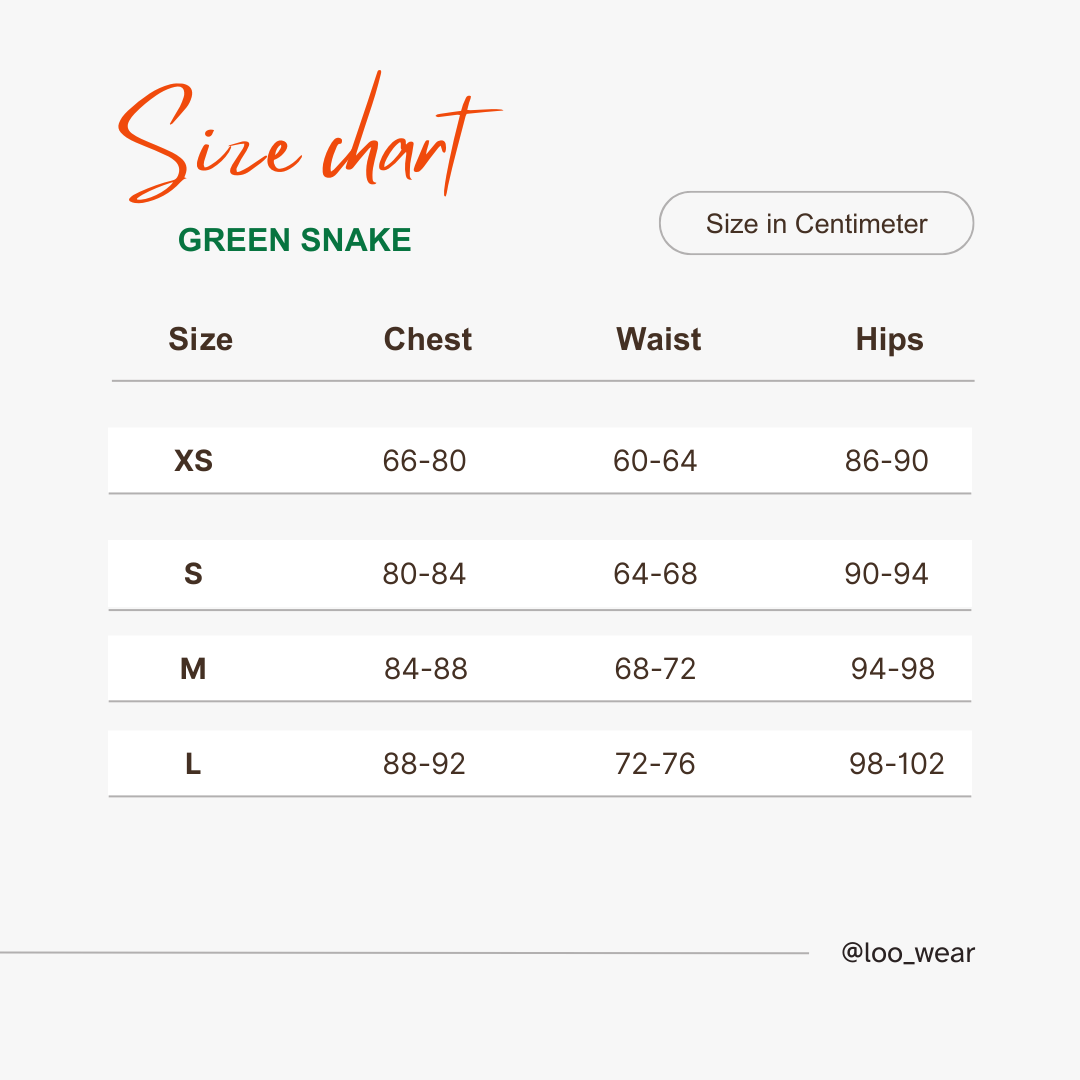Select XS hips value 86-90

pyautogui.click(x=886, y=461)
